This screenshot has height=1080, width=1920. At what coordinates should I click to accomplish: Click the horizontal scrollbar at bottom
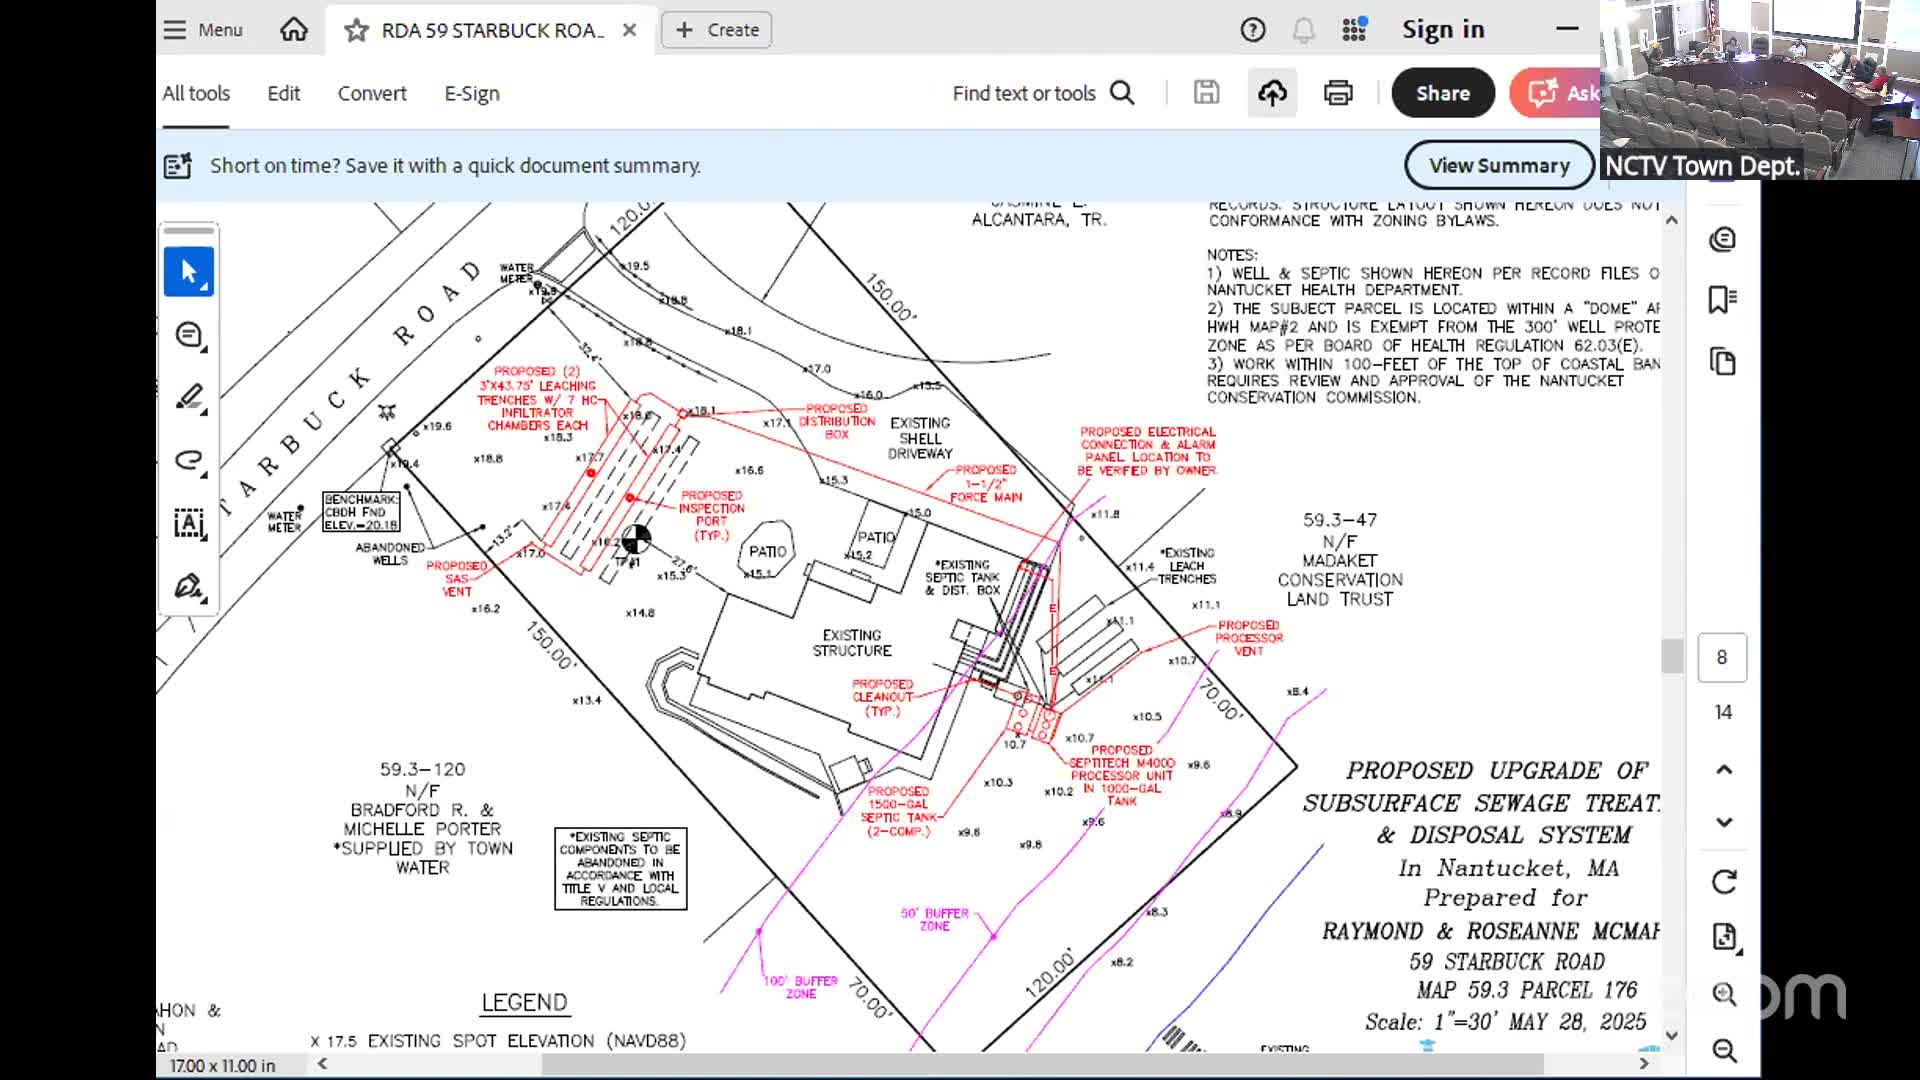1040,1063
